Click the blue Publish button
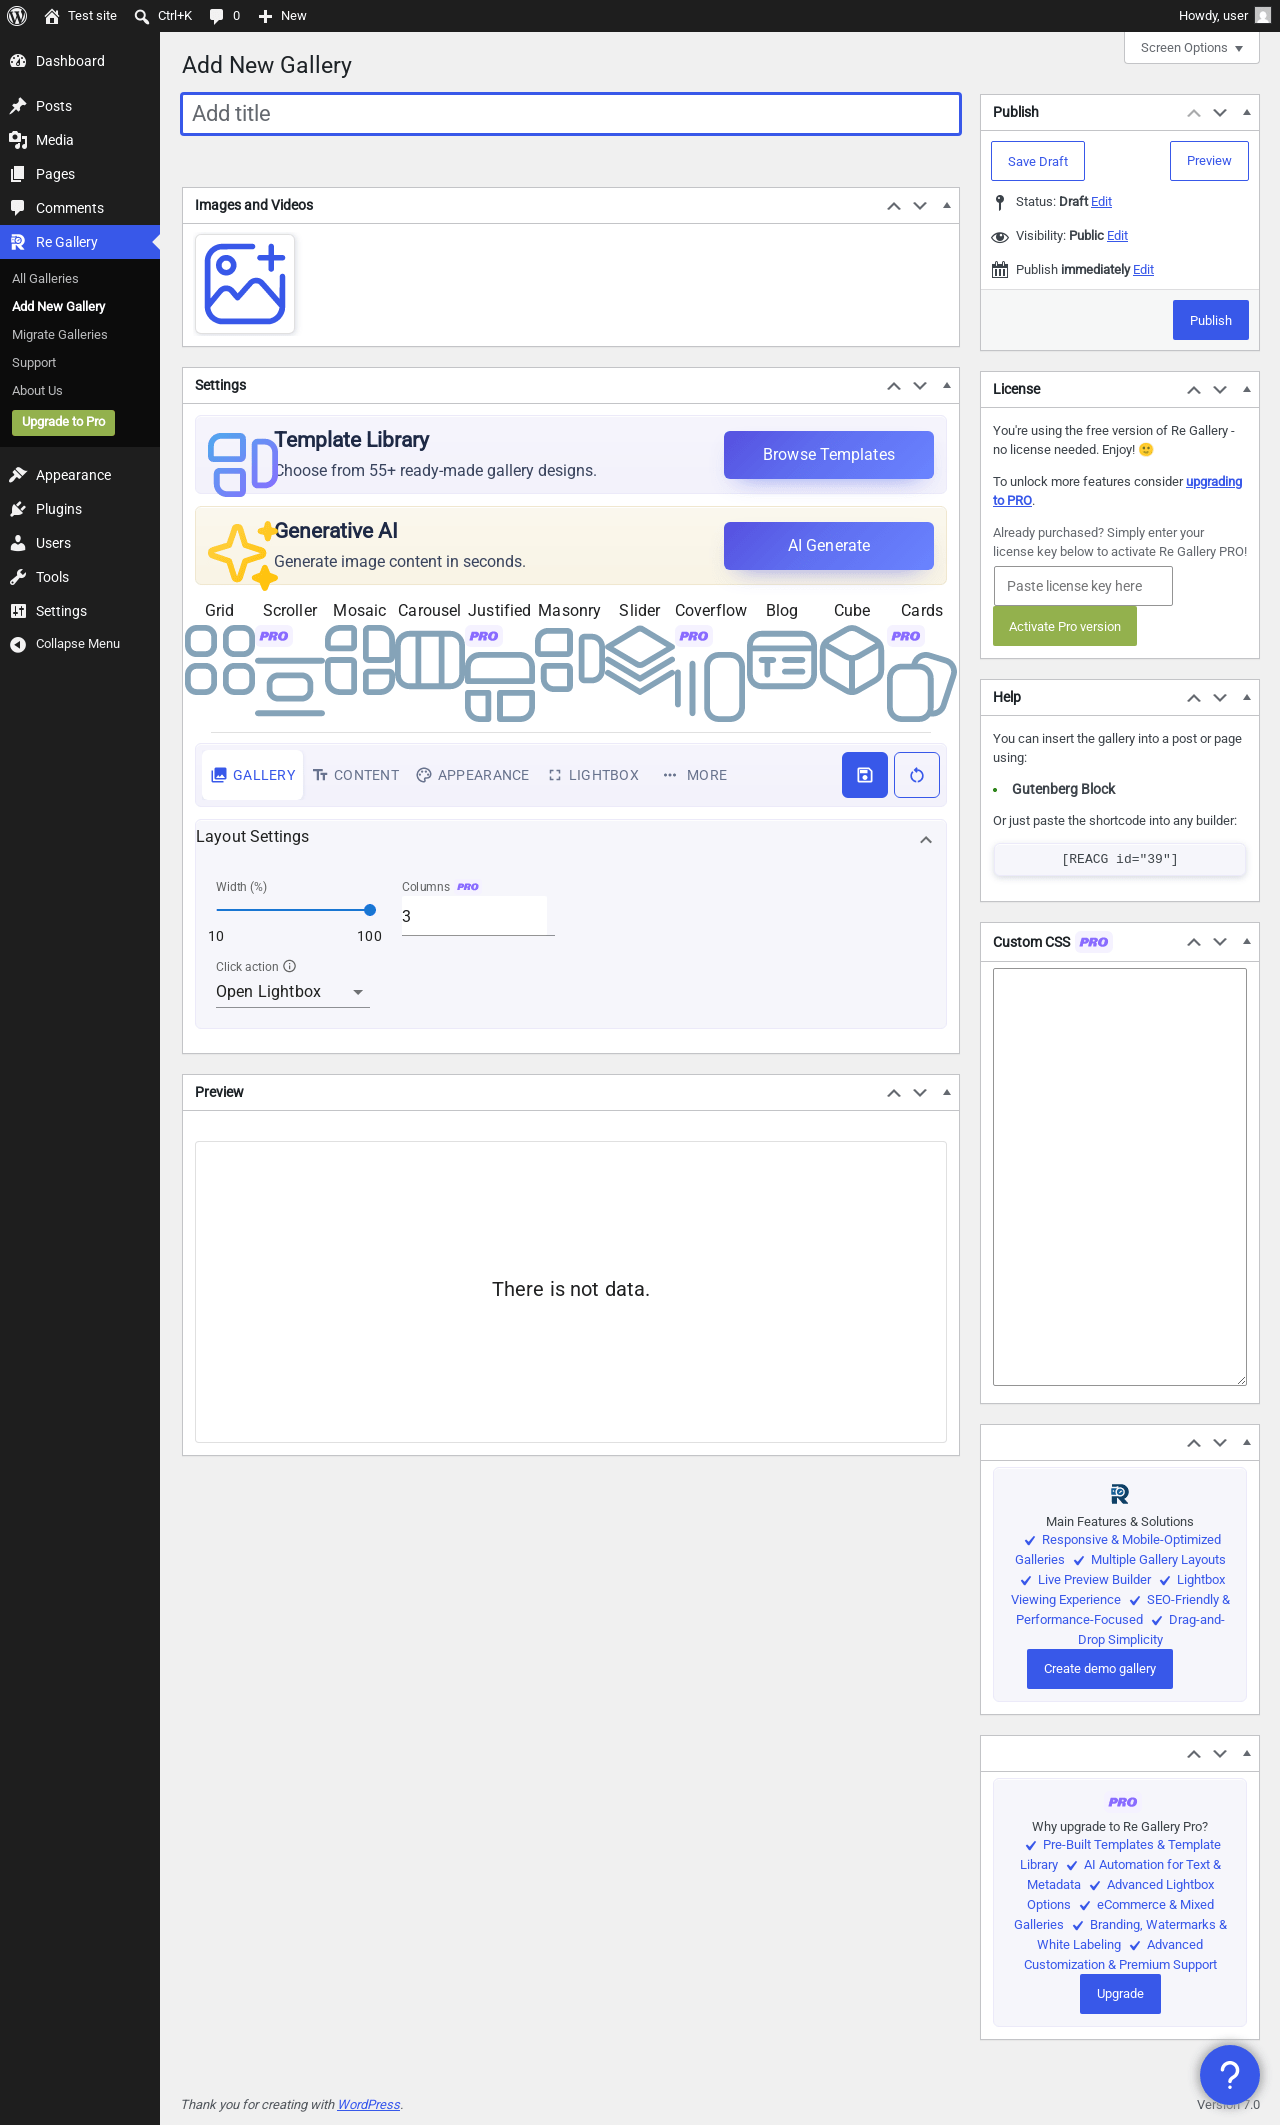1280x2125 pixels. pyautogui.click(x=1211, y=320)
